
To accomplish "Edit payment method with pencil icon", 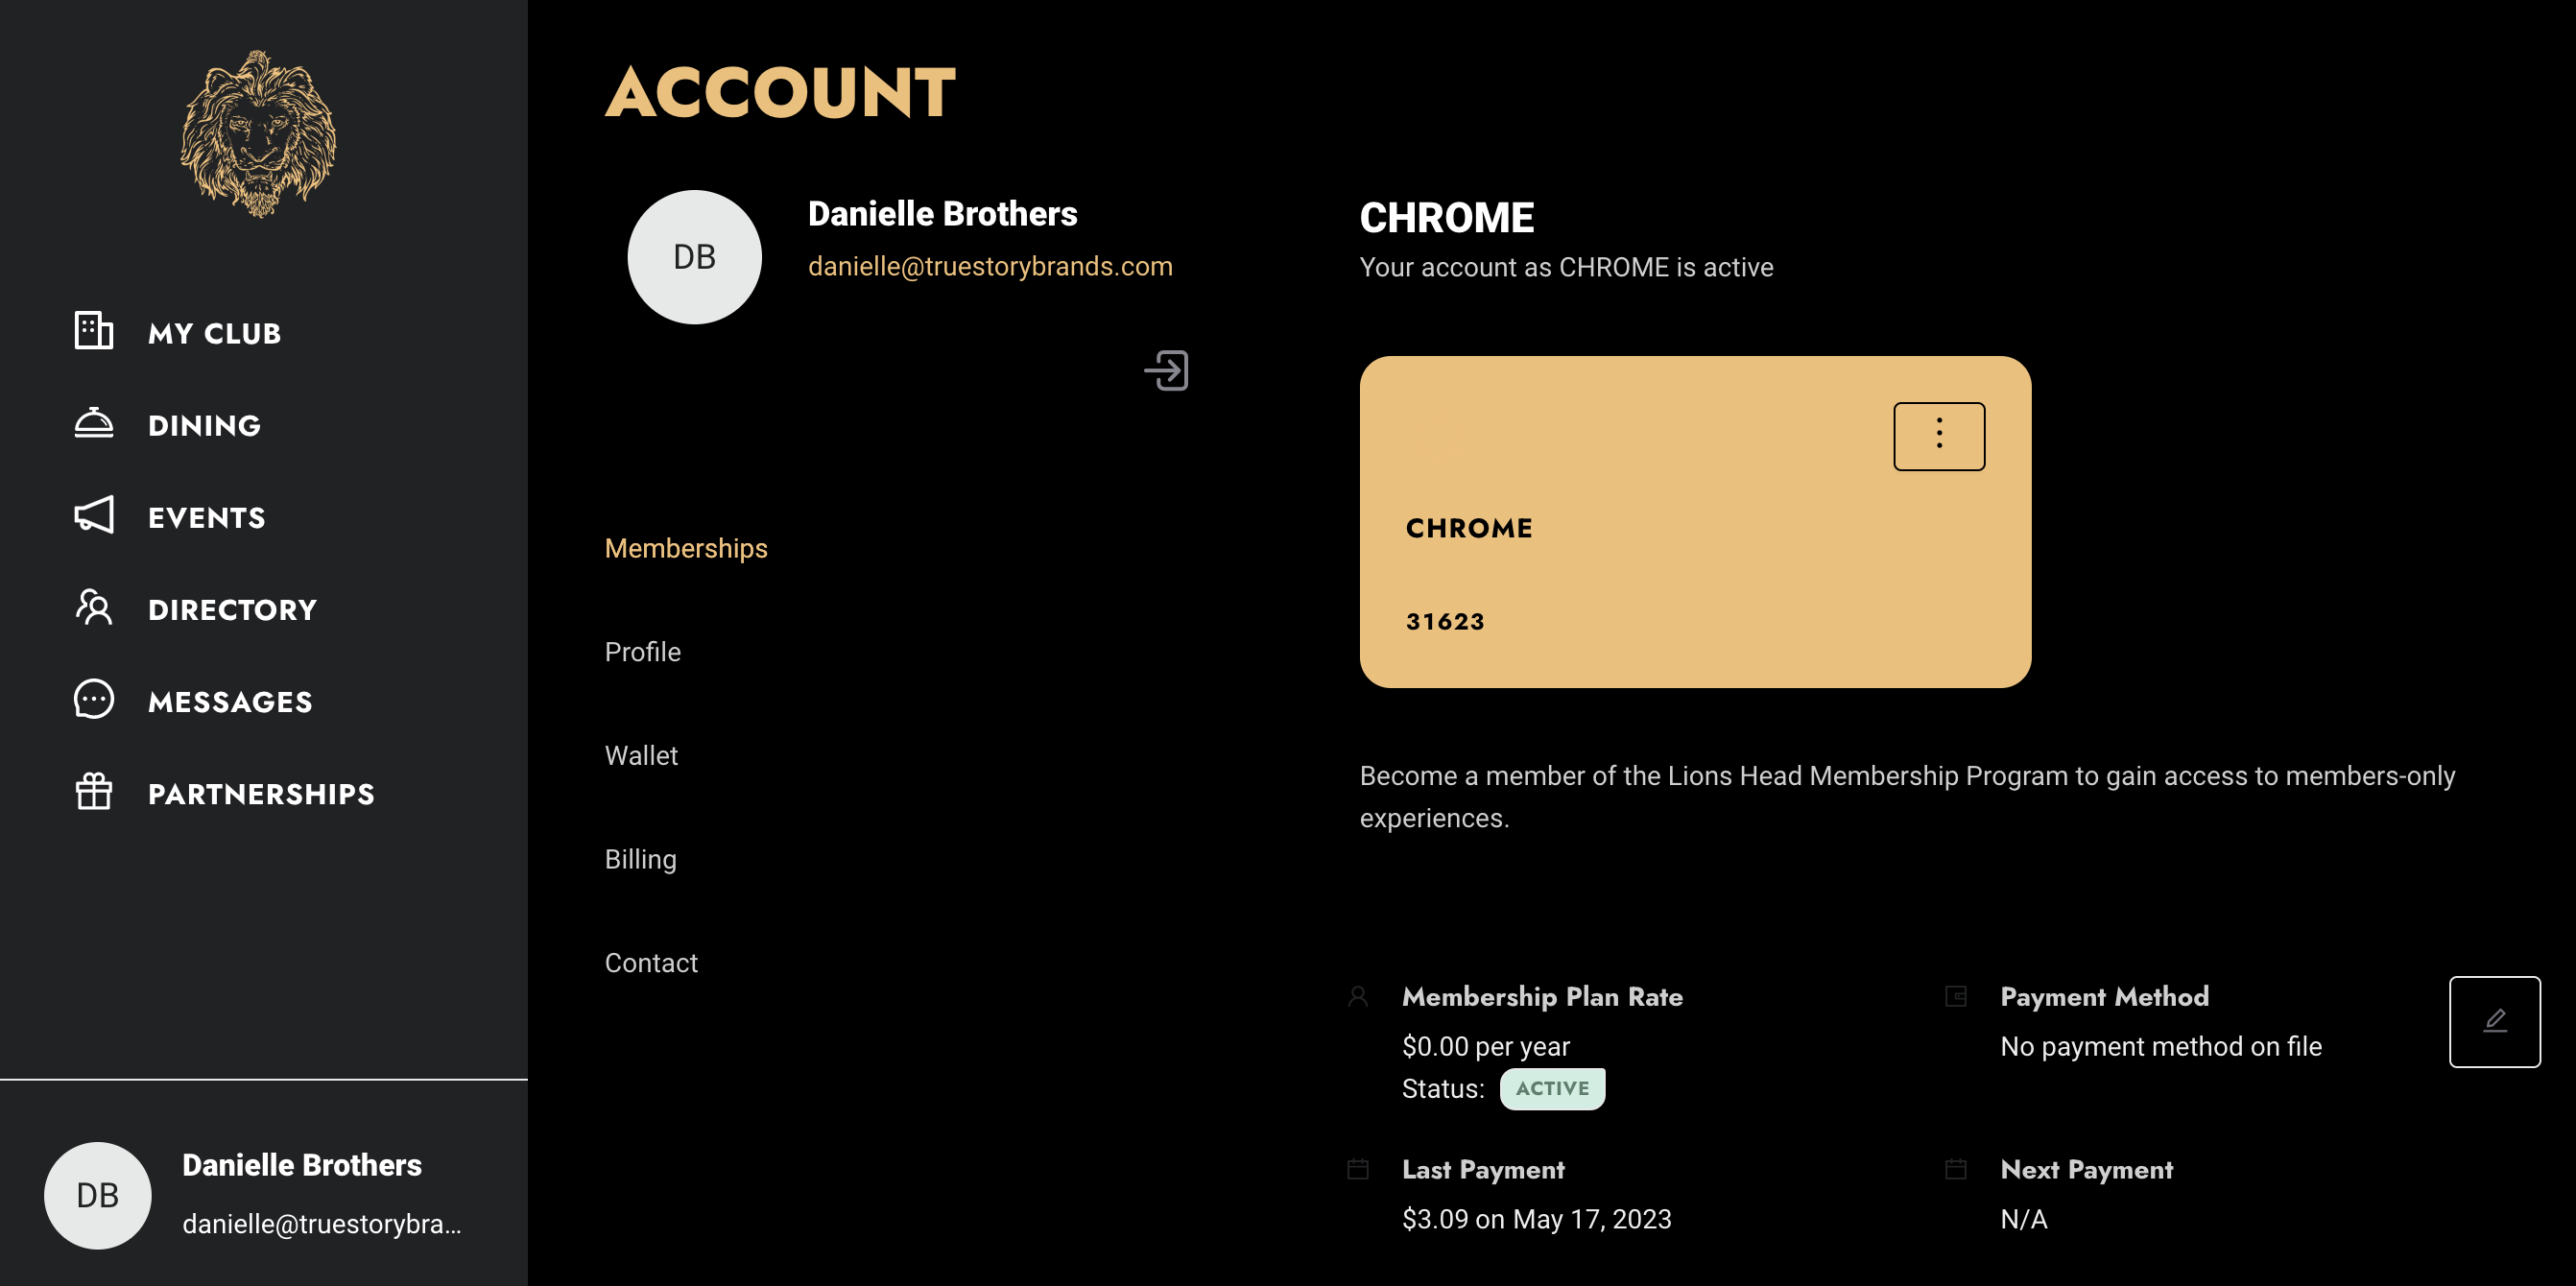I will [2494, 1021].
